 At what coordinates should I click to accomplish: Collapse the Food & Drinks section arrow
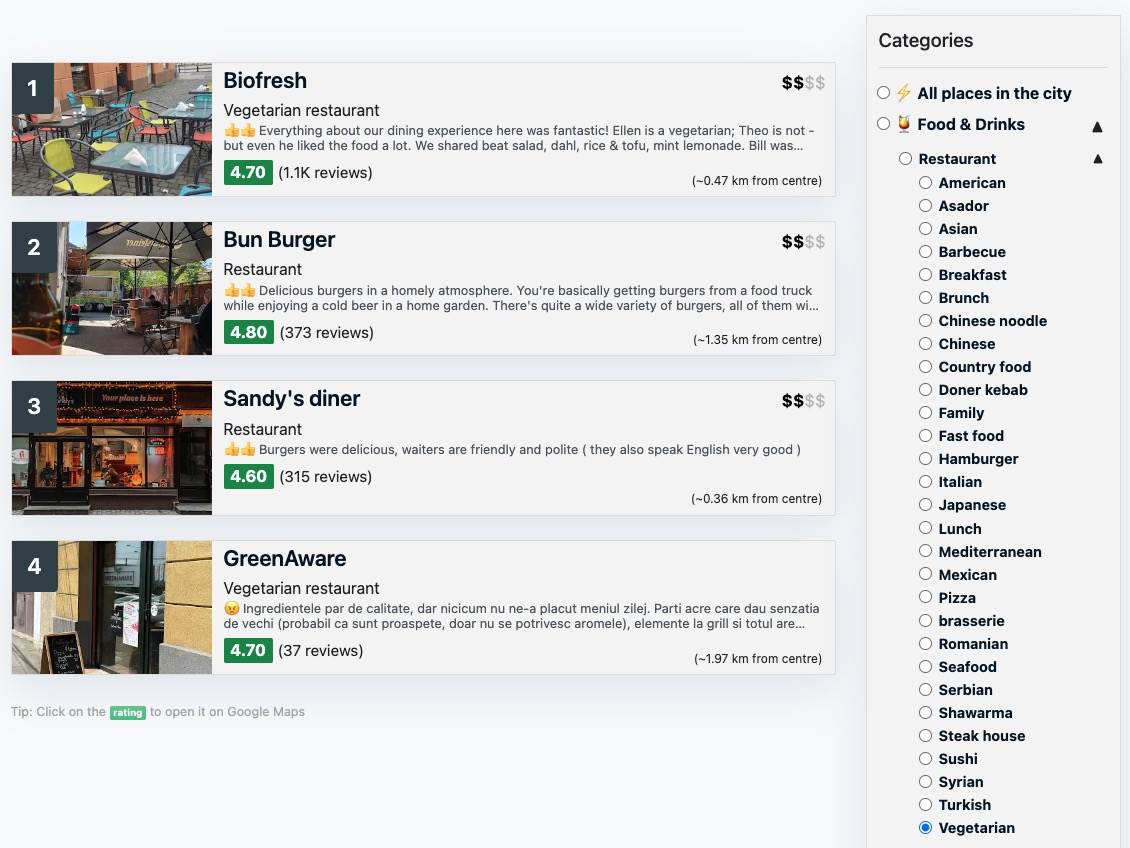(1097, 126)
